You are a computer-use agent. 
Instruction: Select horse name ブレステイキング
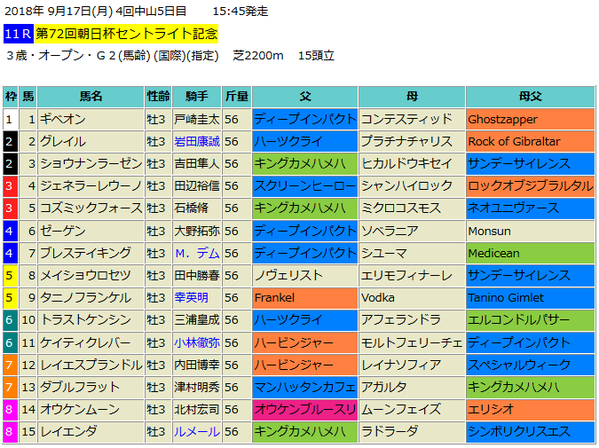(86, 253)
